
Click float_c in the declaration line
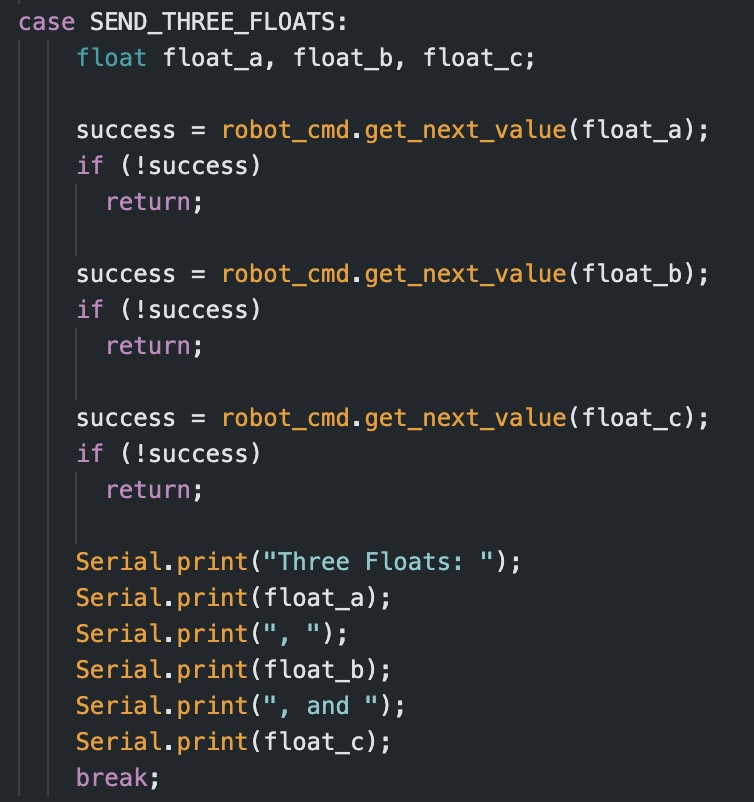pos(473,57)
